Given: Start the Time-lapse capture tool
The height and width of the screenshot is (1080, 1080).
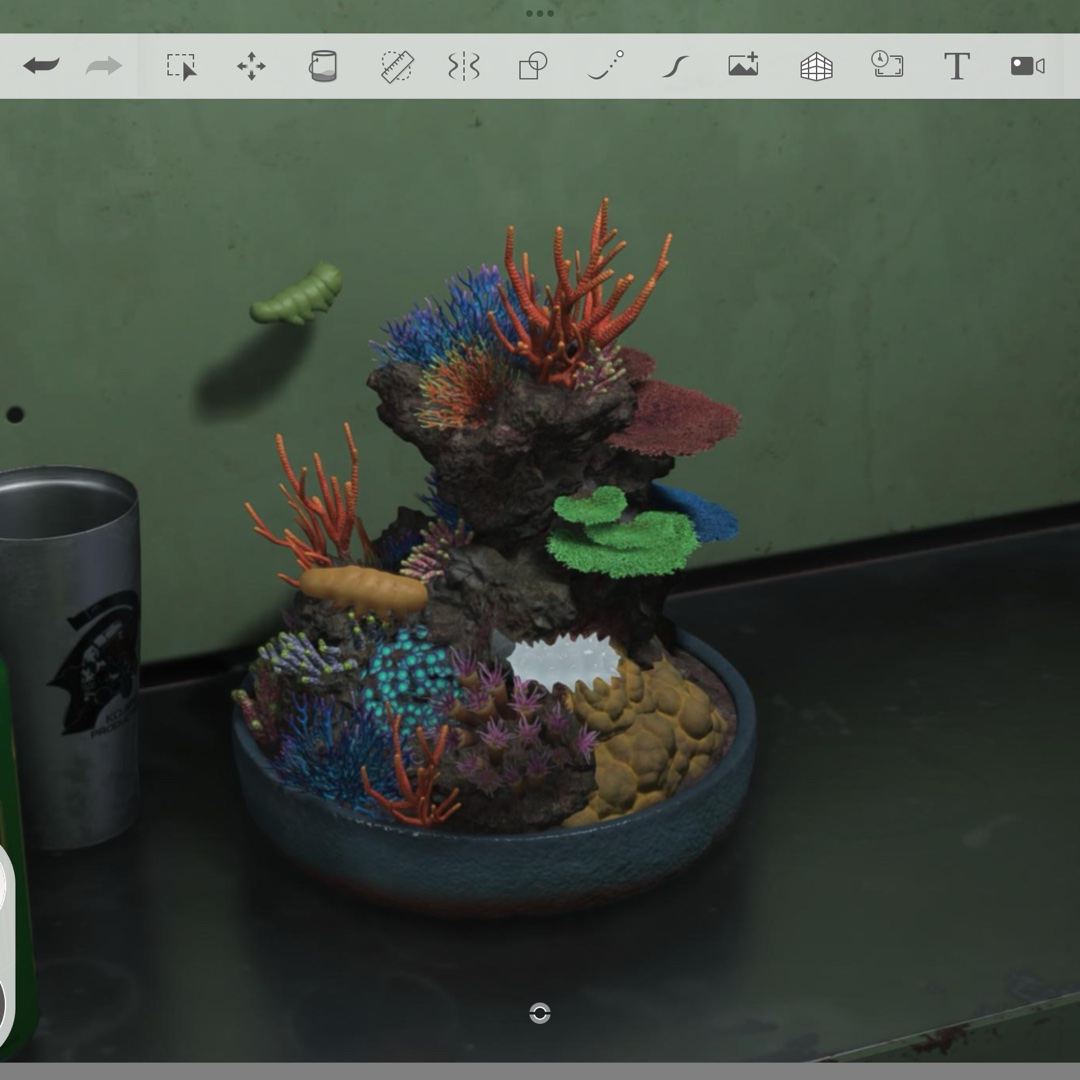Looking at the screenshot, I should coord(887,64).
